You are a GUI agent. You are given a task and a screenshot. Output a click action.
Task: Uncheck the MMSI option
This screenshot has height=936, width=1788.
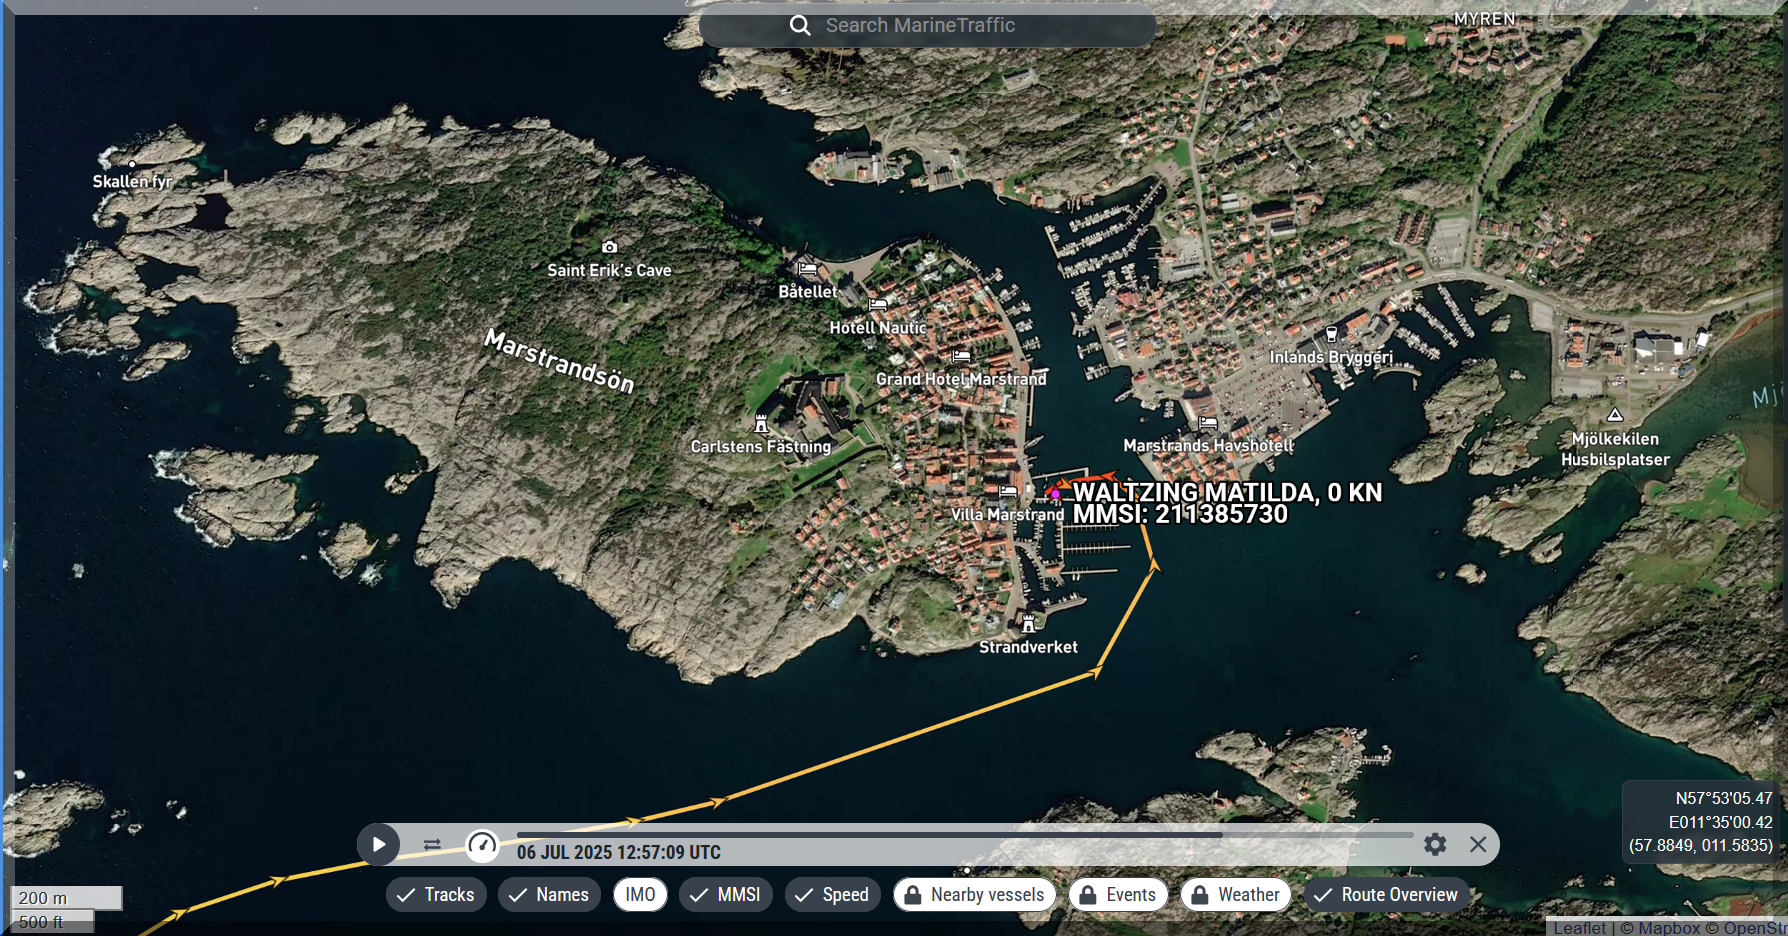725,895
